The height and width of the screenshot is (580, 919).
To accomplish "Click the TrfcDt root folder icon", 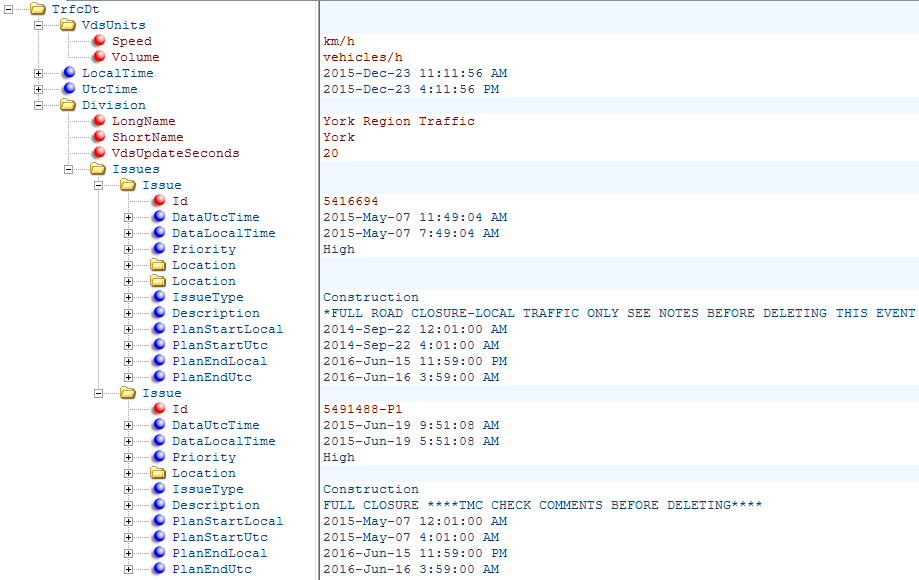I will 38,9.
